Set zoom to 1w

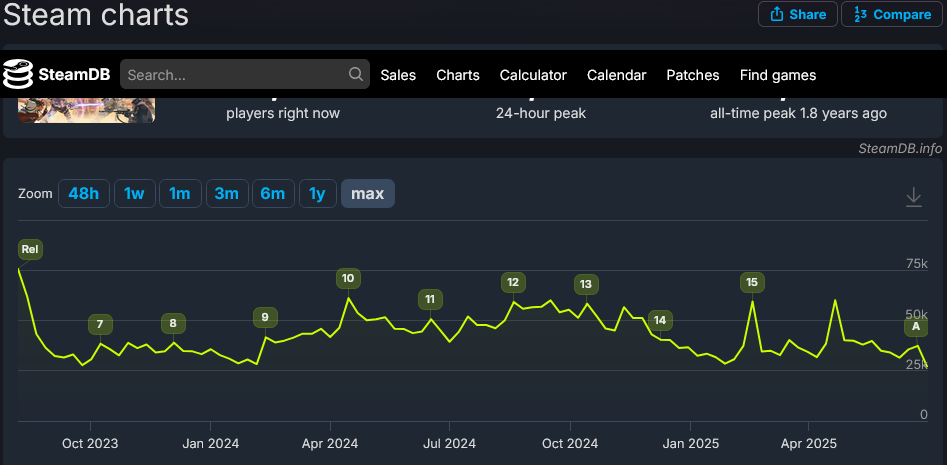(x=134, y=194)
